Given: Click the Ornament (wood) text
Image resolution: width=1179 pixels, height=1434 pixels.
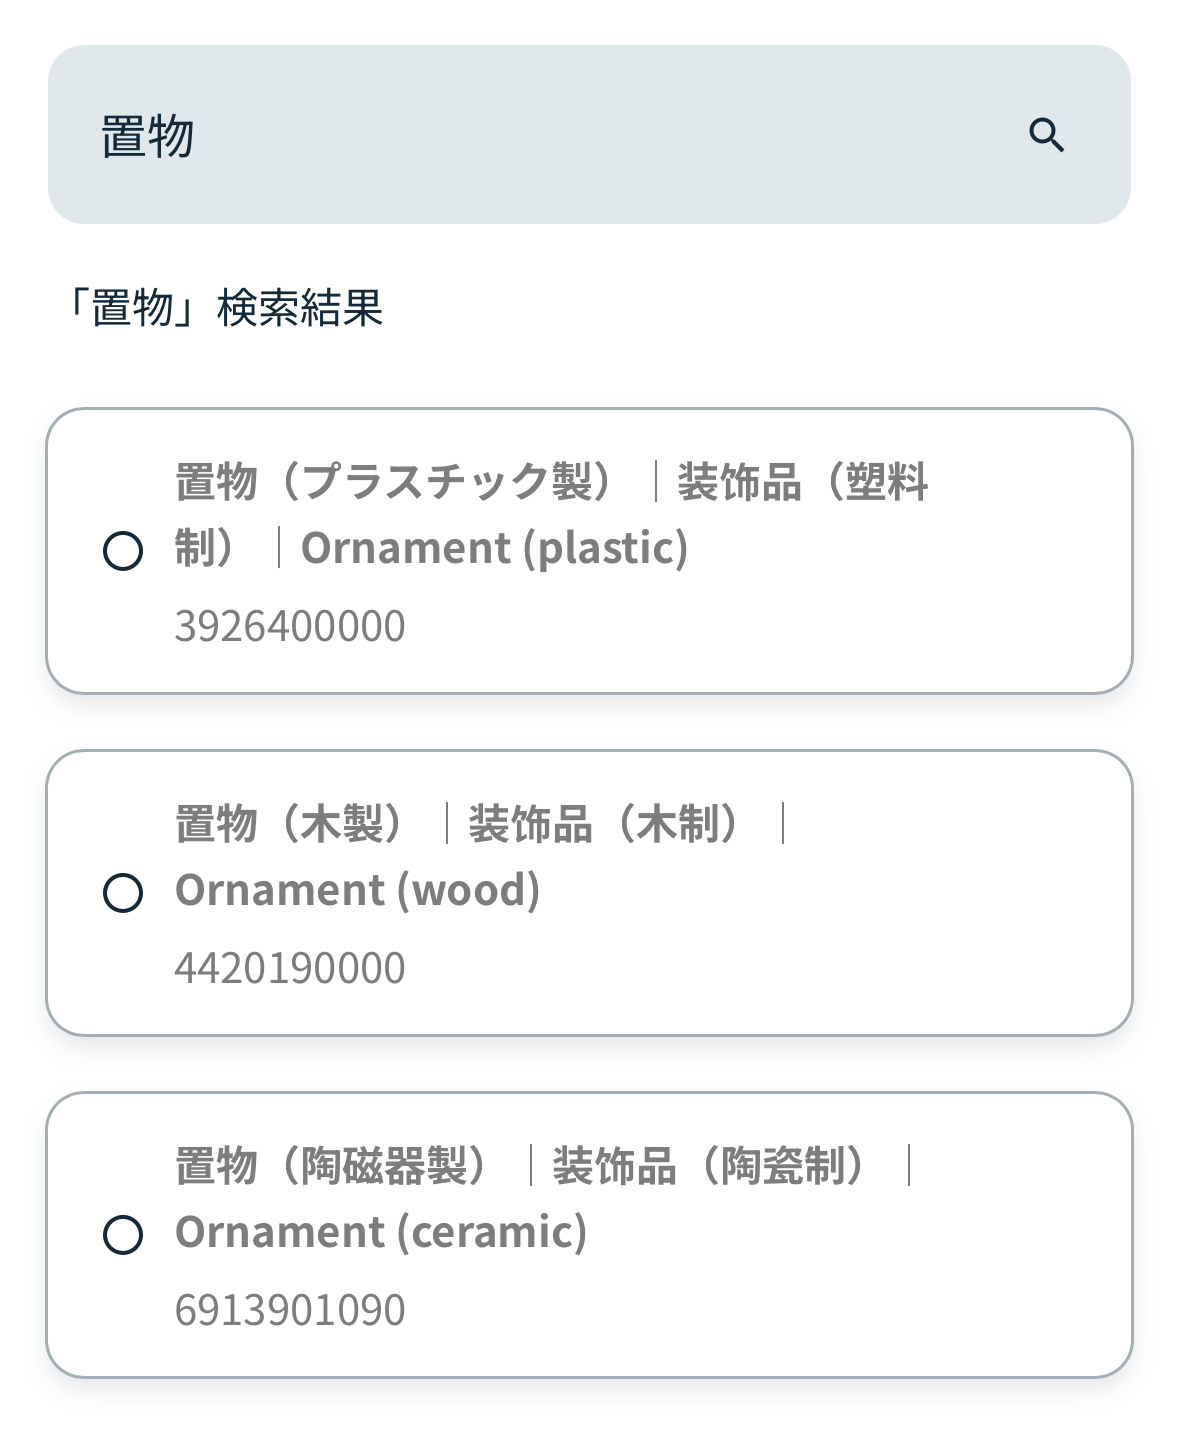Looking at the screenshot, I should pyautogui.click(x=357, y=890).
